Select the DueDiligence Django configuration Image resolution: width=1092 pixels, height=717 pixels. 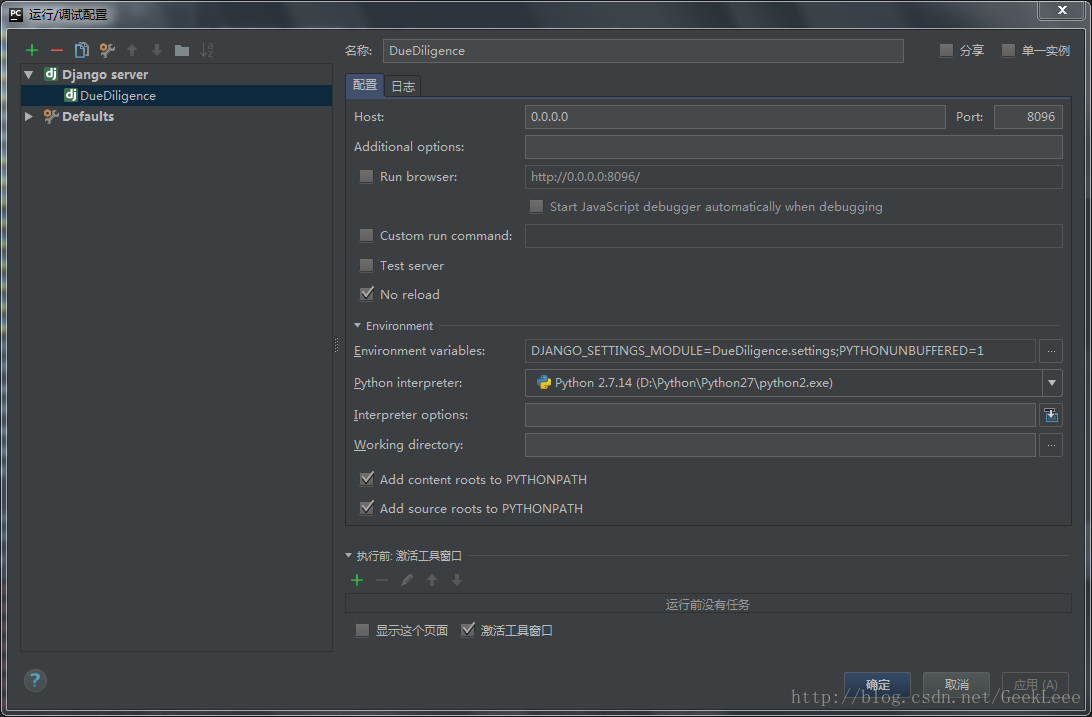(x=176, y=95)
